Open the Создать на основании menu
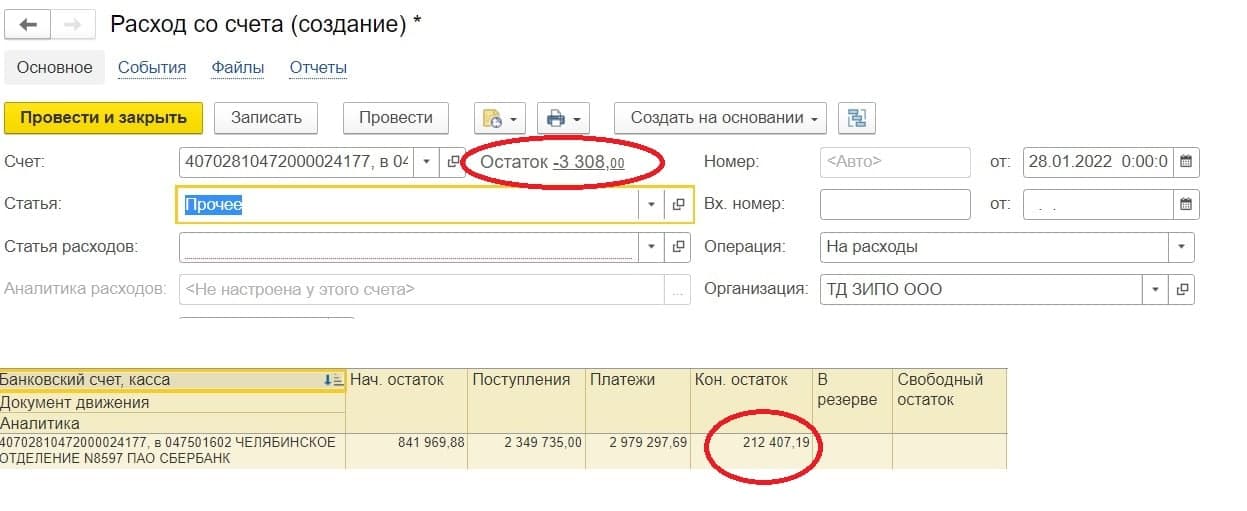This screenshot has height=511, width=1247. tap(720, 118)
